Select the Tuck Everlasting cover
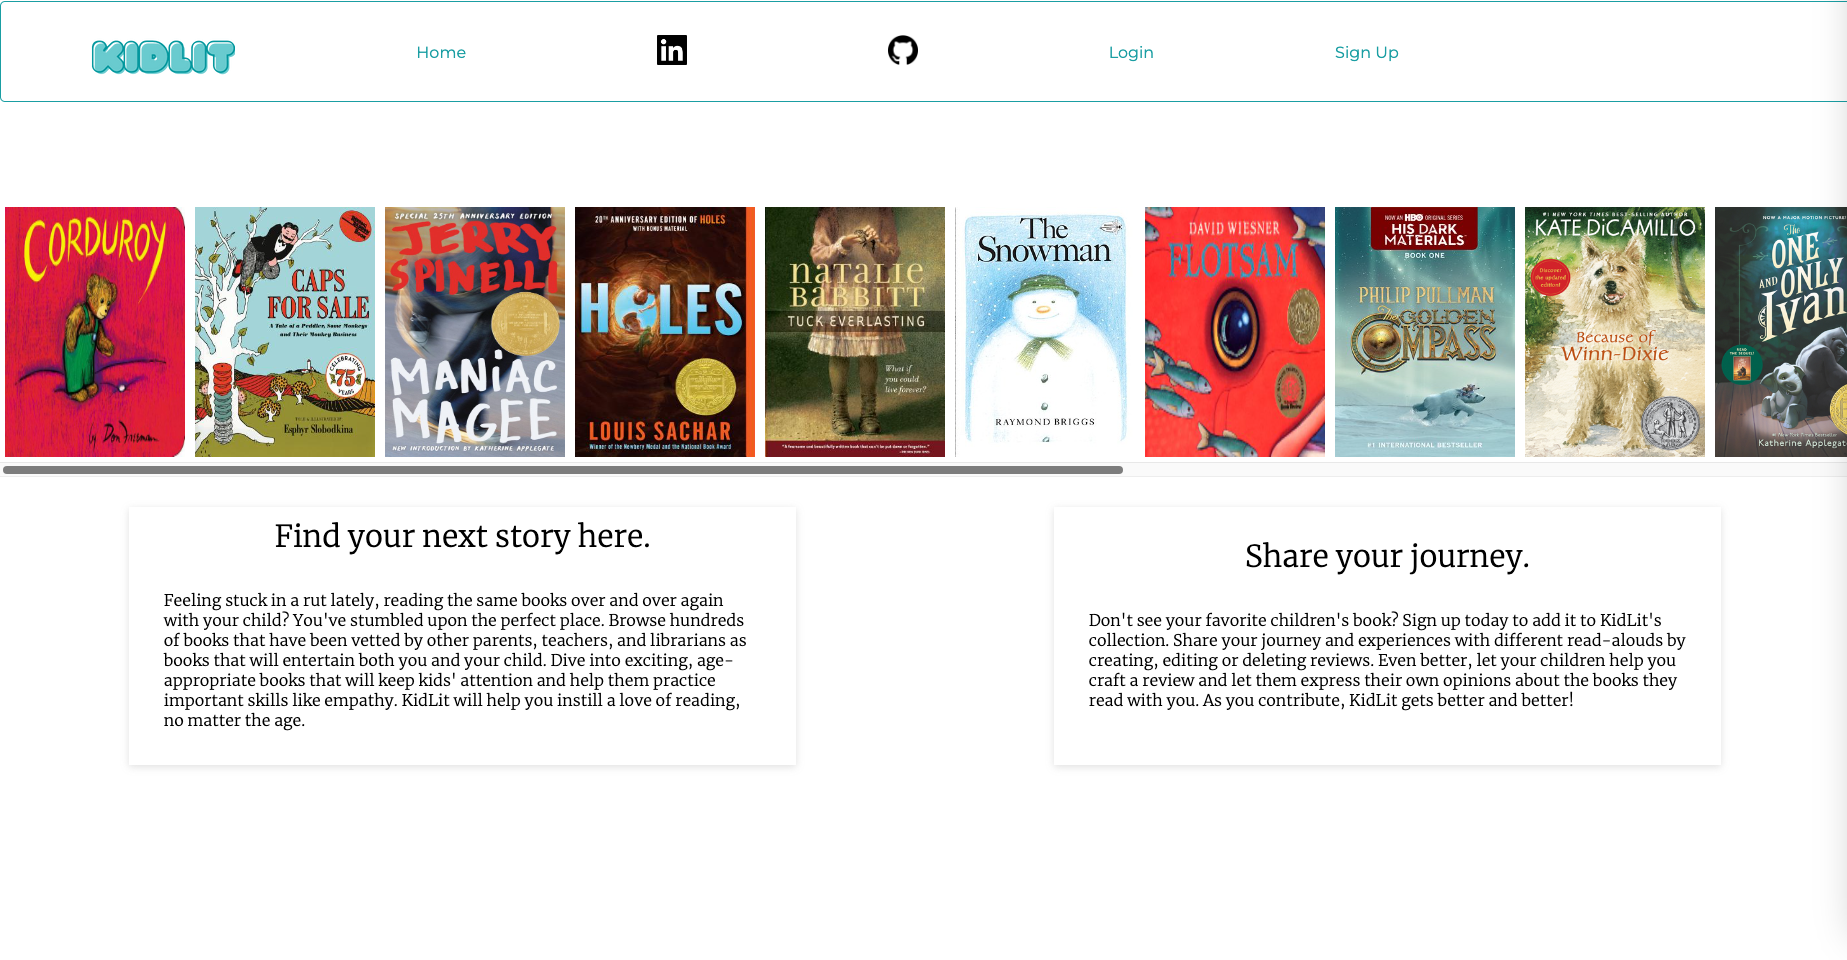 pyautogui.click(x=855, y=332)
